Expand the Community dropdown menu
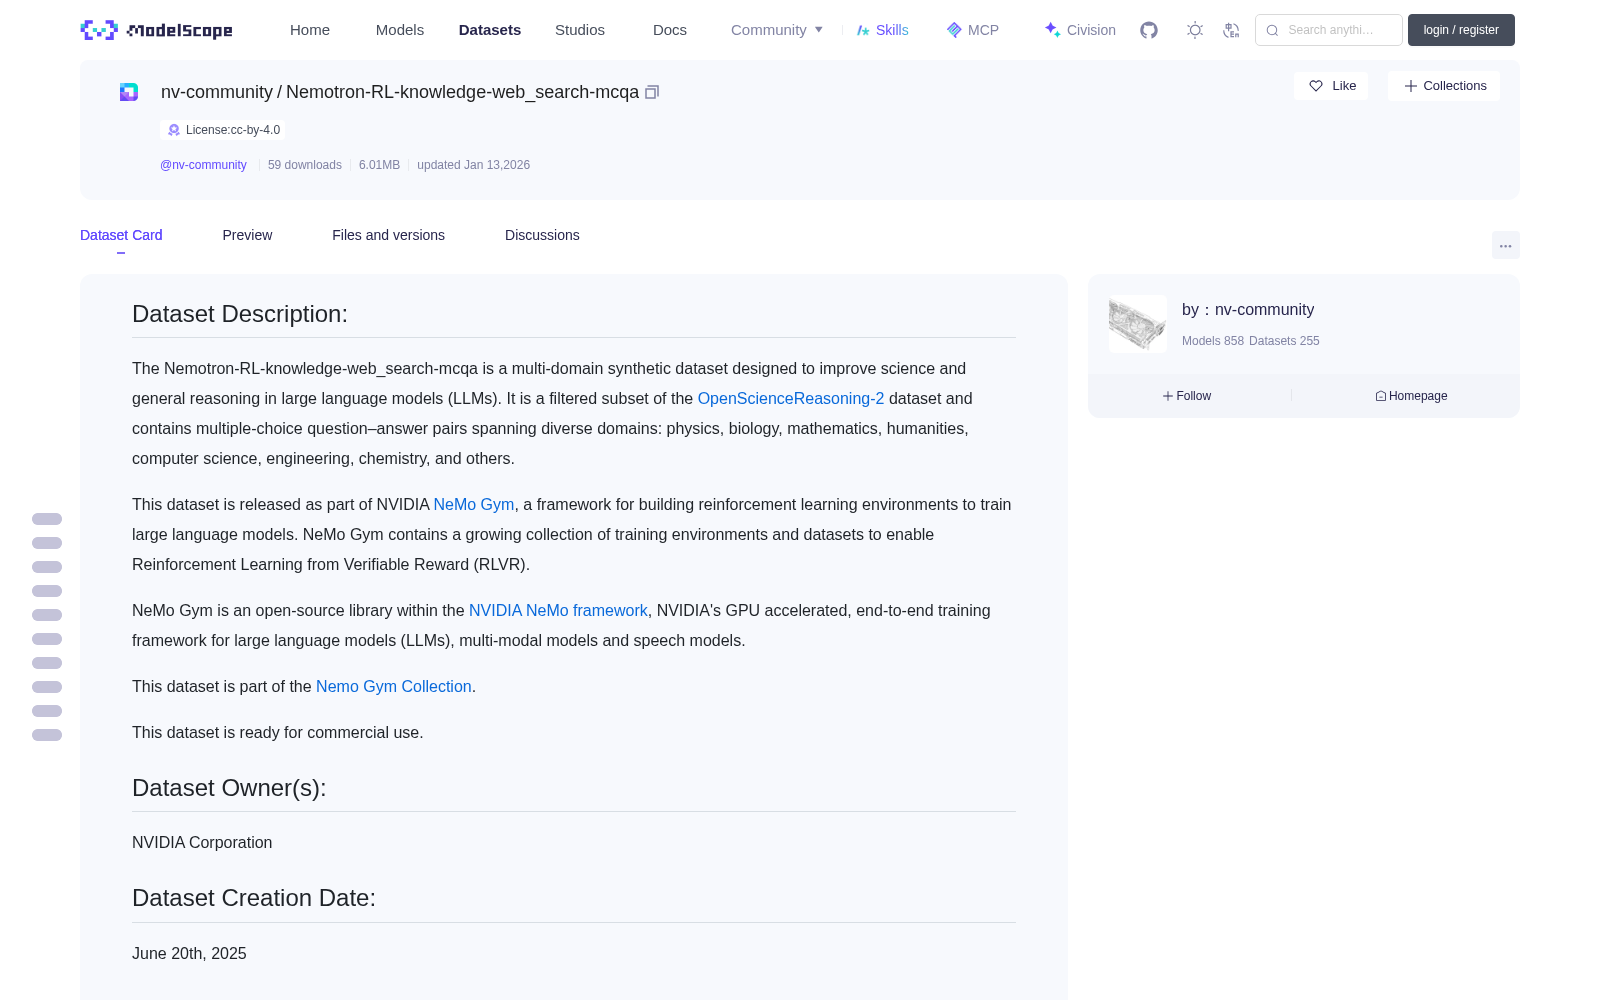Viewport: 1600px width, 1000px height. [777, 30]
